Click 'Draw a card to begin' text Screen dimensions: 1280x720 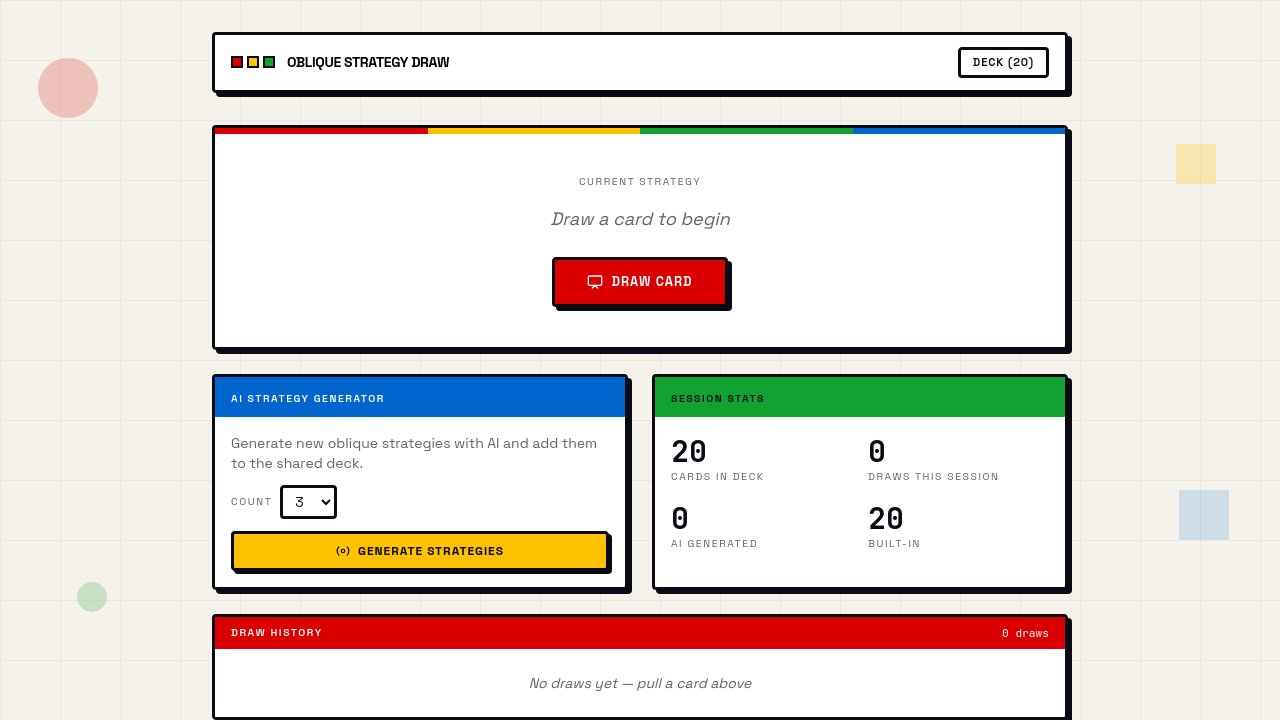640,219
